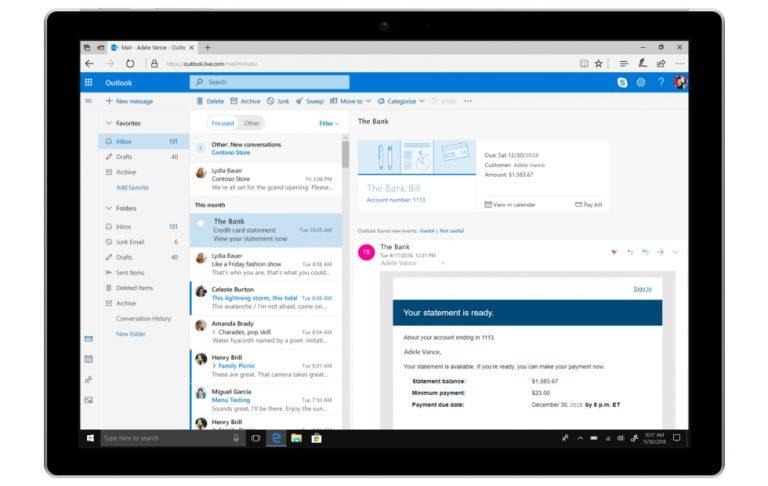
Task: Open Calendar from the left rail
Action: click(88, 358)
